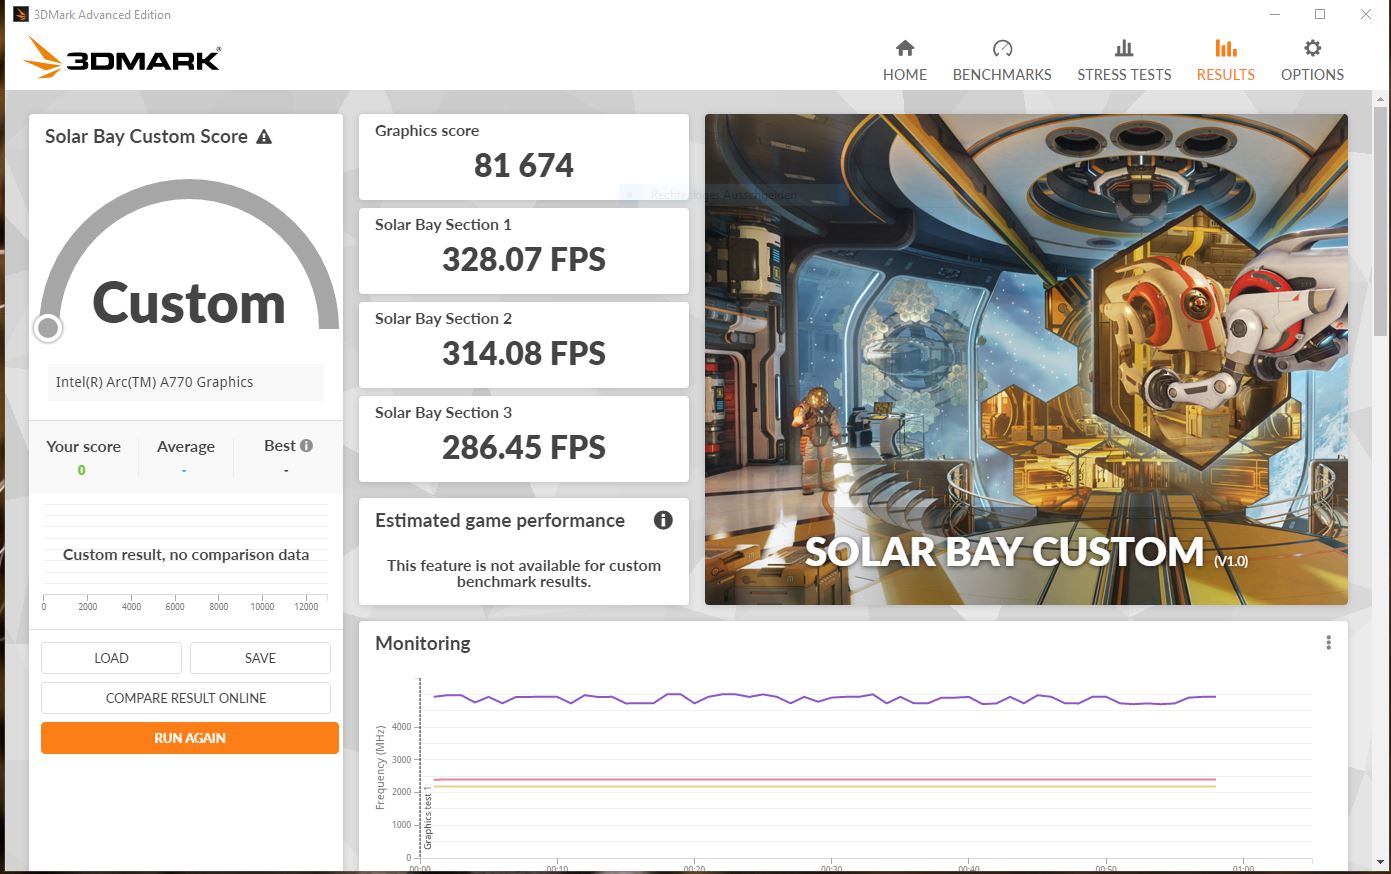The height and width of the screenshot is (874, 1391).
Task: Click the info icon for Estimated game performance
Action: click(663, 520)
